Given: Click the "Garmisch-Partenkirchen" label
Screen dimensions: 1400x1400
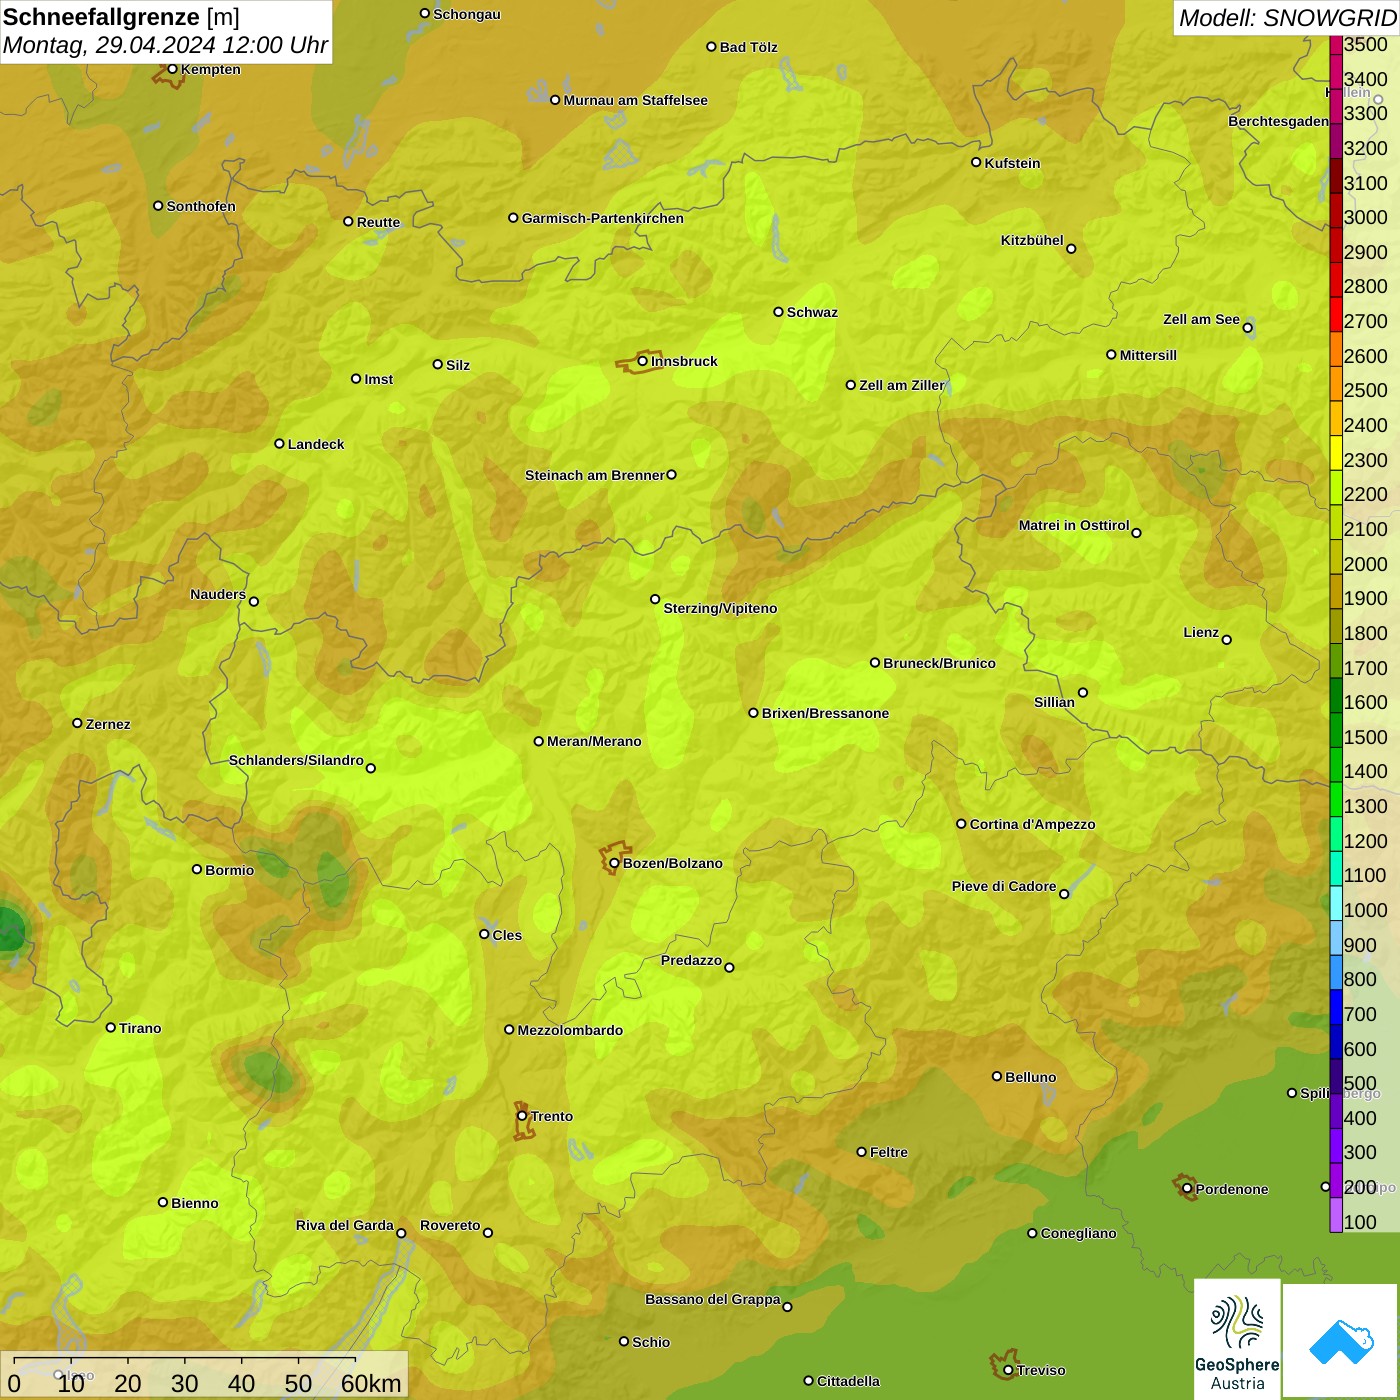Looking at the screenshot, I should tap(603, 218).
